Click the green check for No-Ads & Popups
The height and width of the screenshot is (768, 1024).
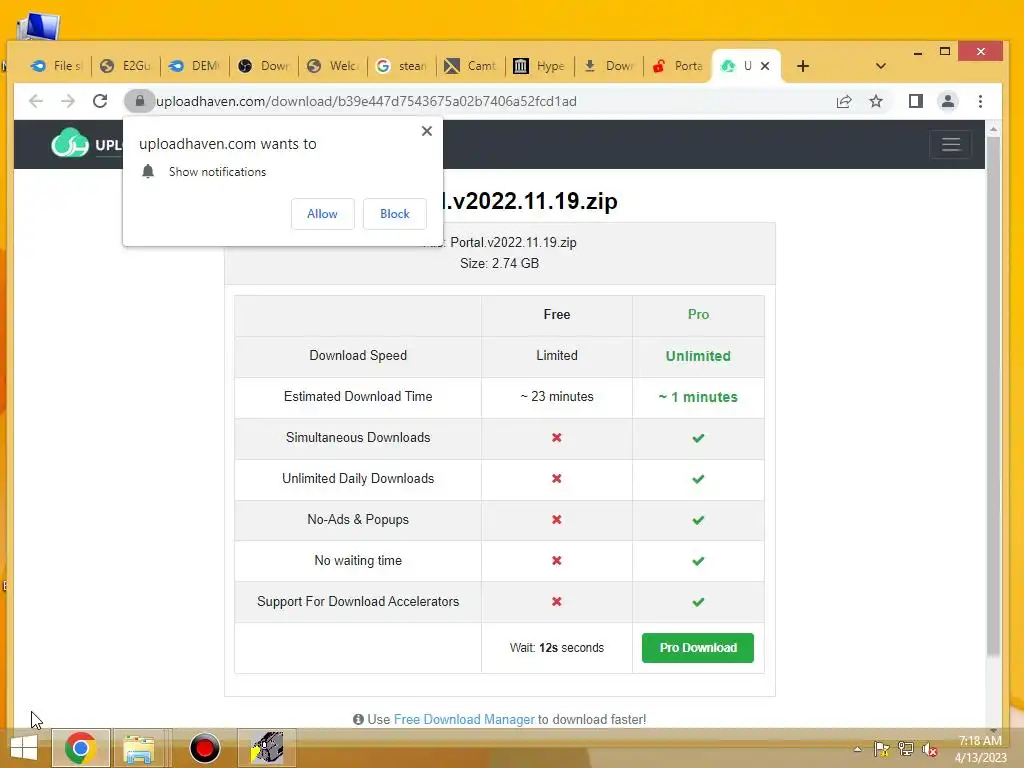tap(697, 520)
